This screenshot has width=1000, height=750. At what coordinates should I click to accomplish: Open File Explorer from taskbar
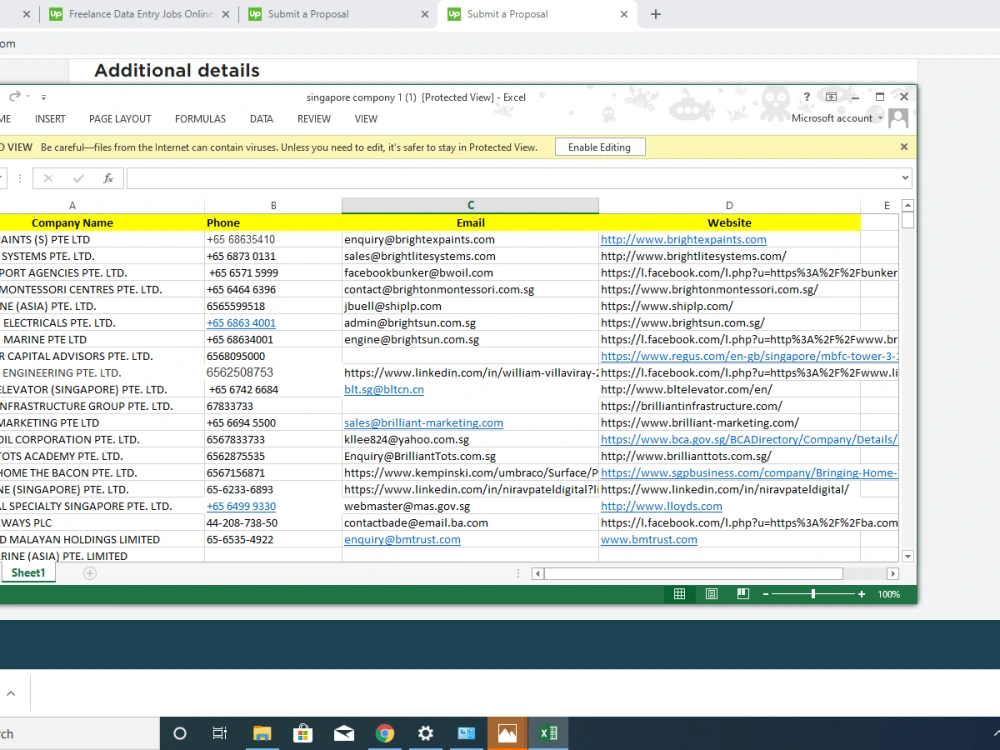coord(261,733)
